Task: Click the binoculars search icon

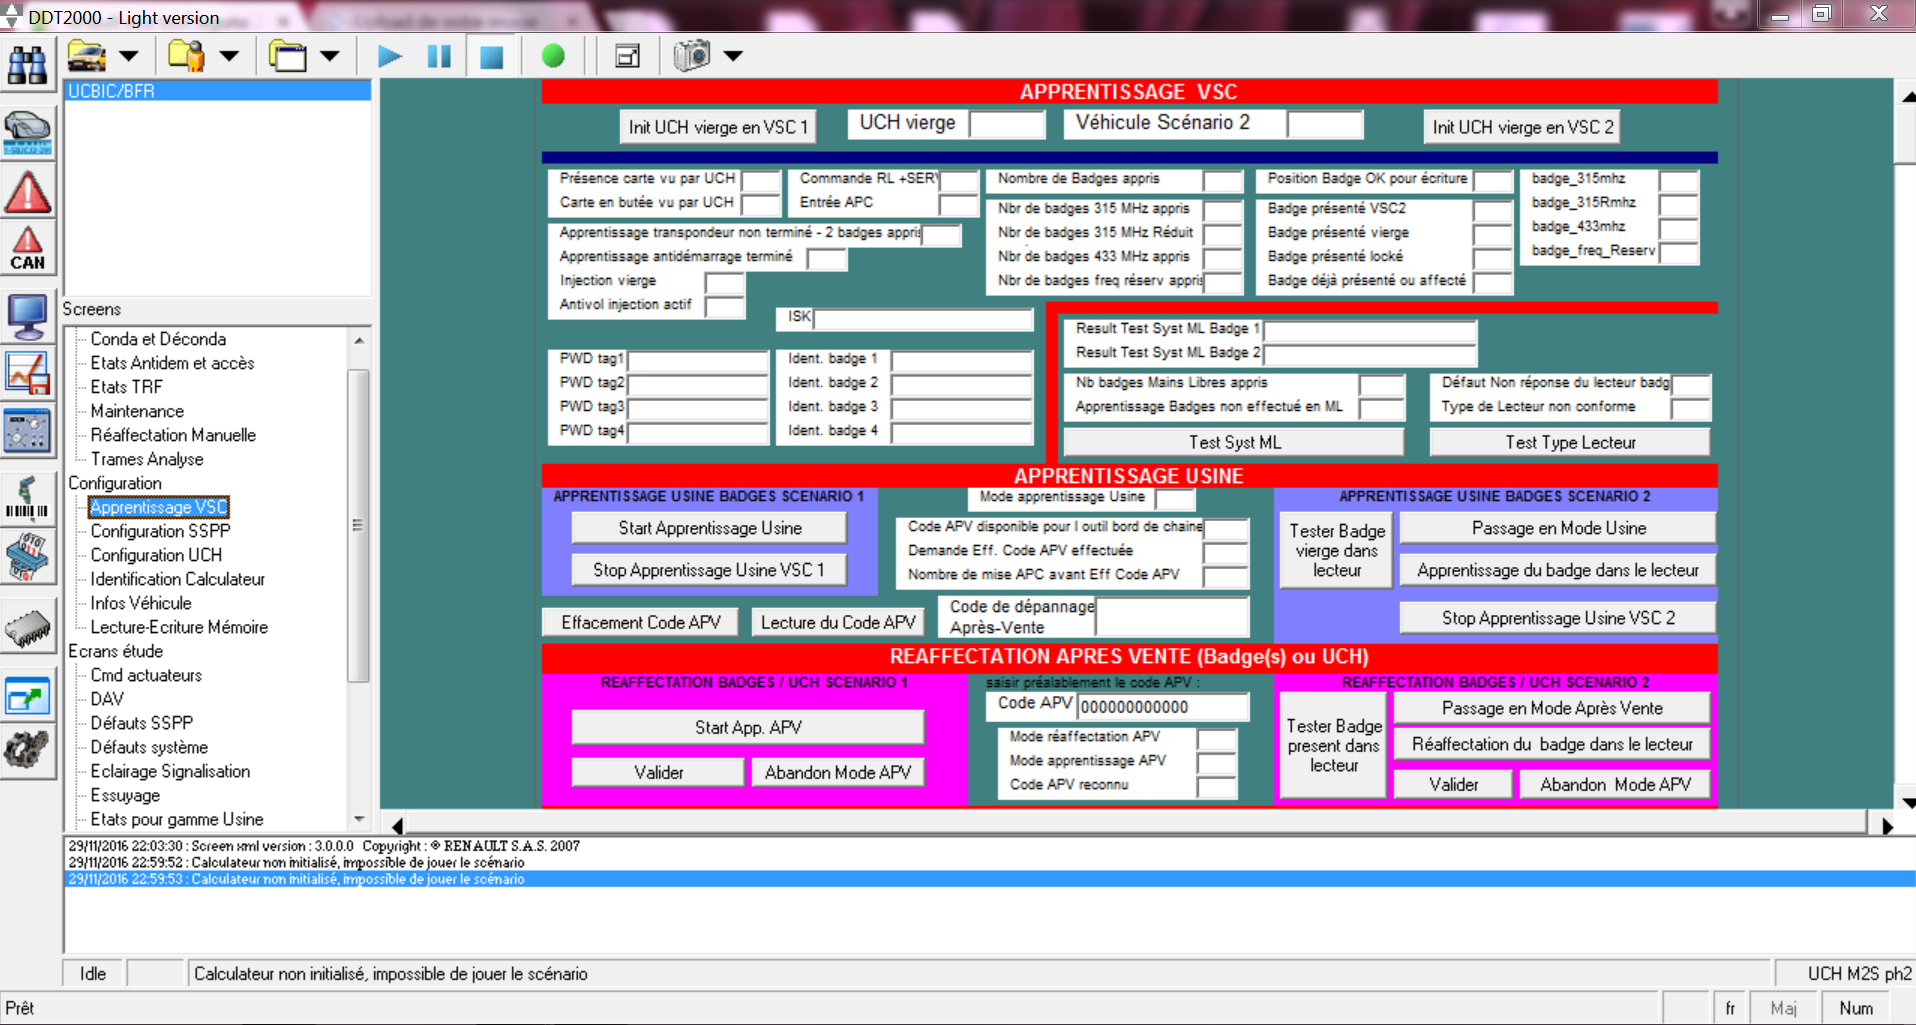Action: pyautogui.click(x=27, y=65)
